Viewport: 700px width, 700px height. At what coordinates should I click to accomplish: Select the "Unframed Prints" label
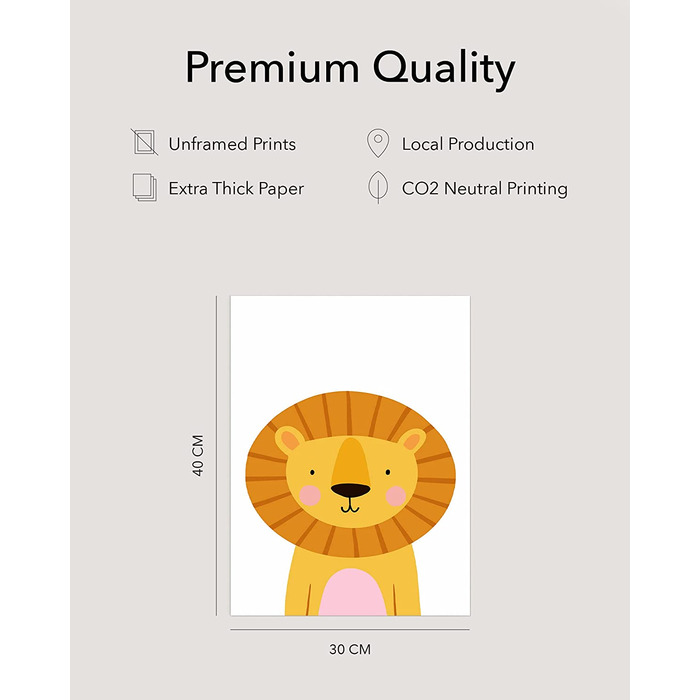click(x=232, y=144)
